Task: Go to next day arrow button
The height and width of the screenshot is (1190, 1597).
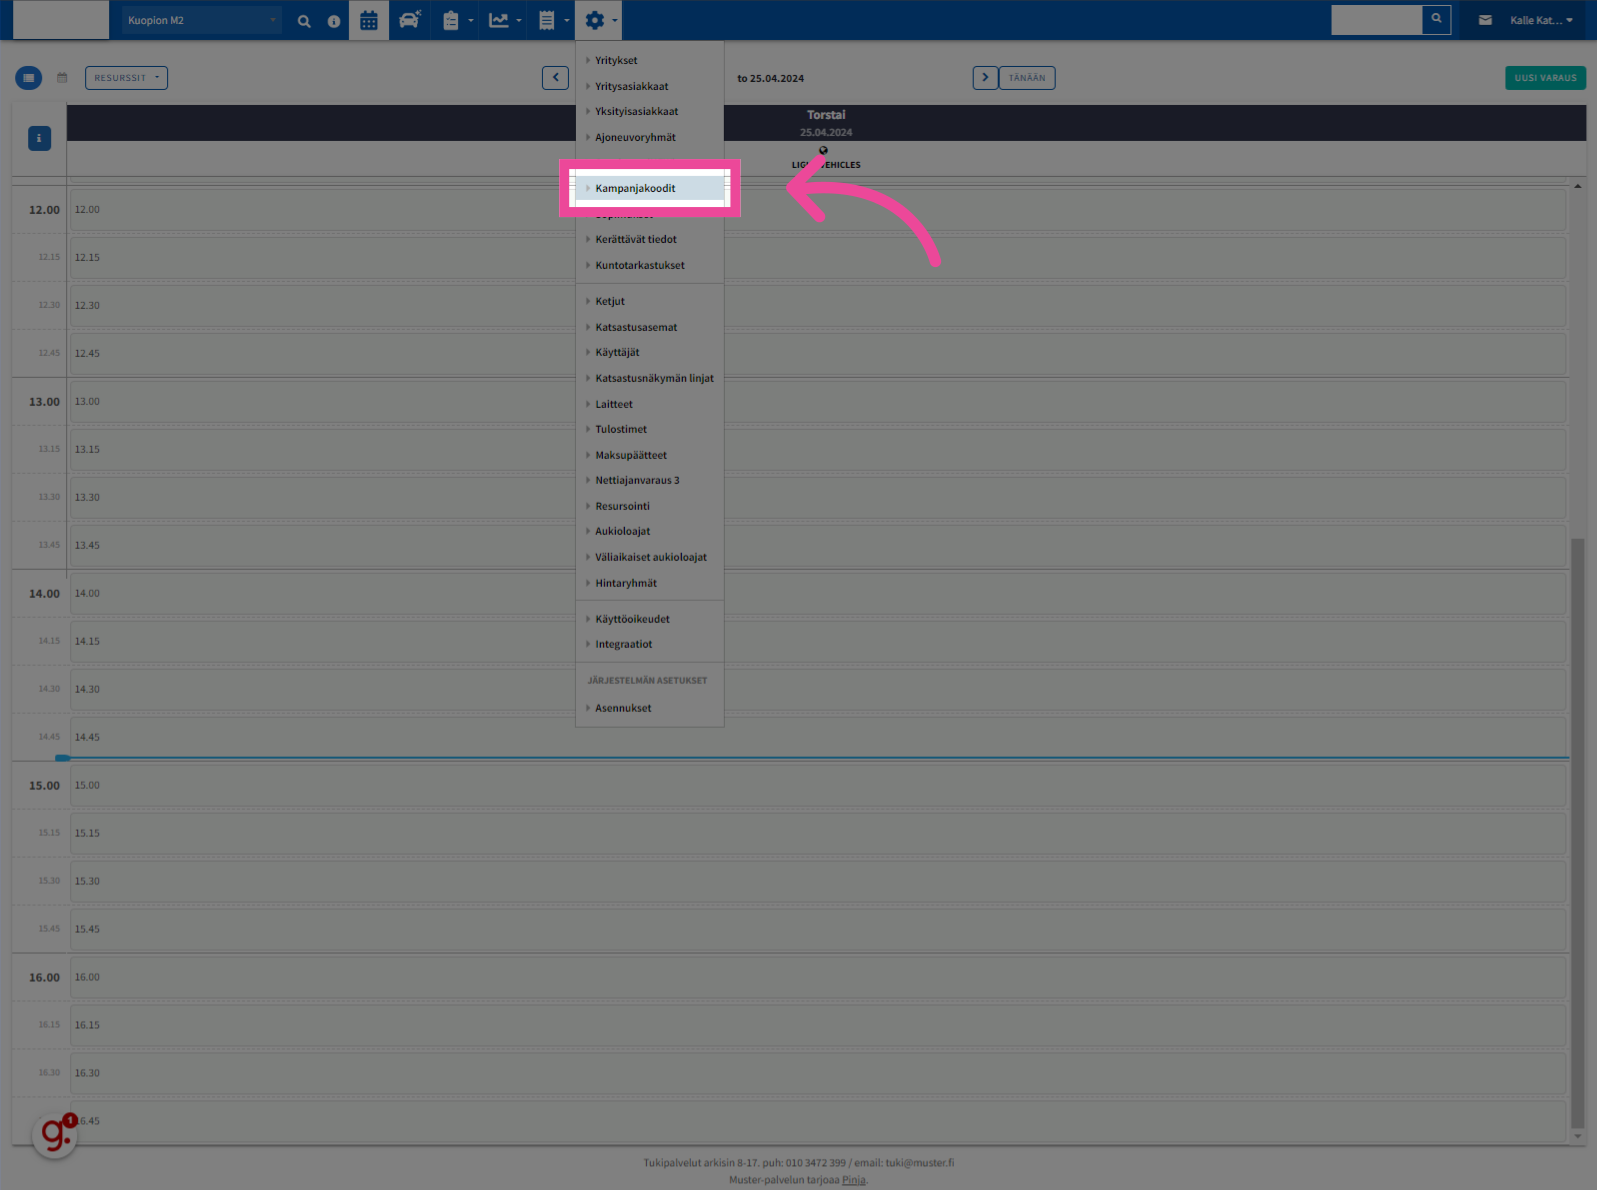Action: coord(985,78)
